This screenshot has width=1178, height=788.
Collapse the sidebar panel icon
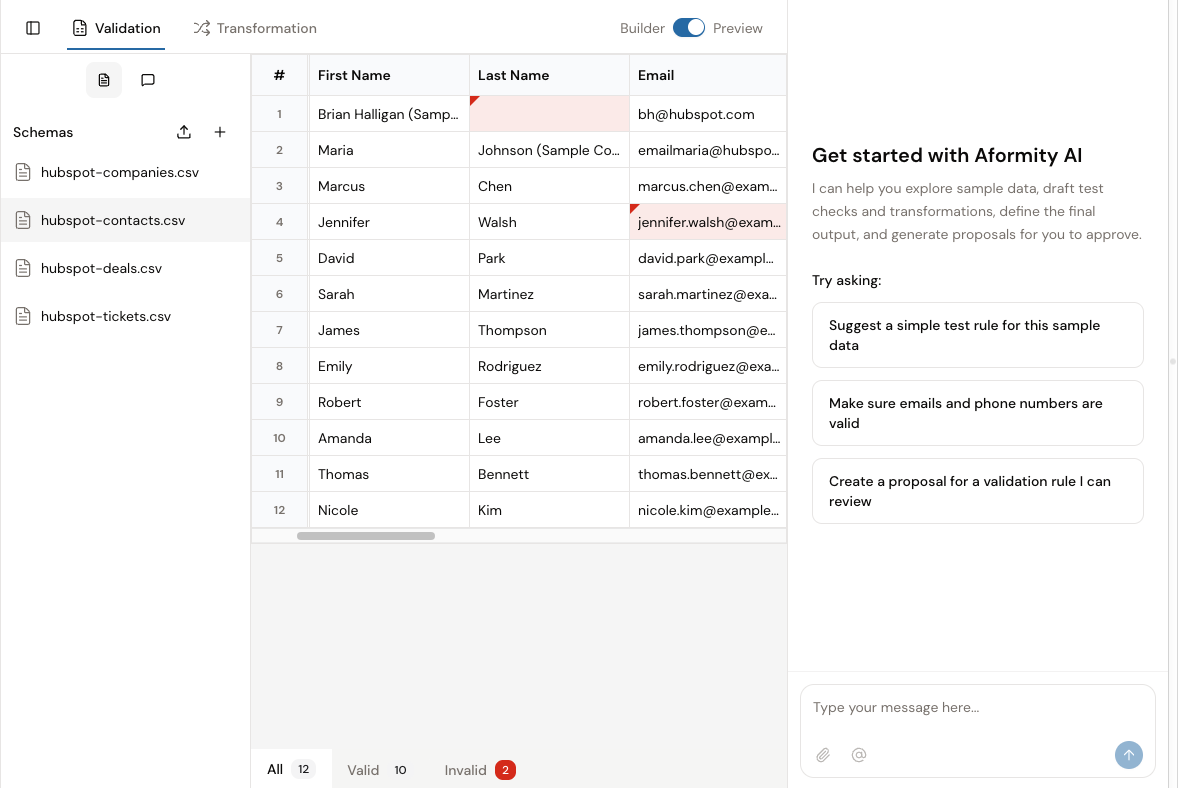[33, 28]
